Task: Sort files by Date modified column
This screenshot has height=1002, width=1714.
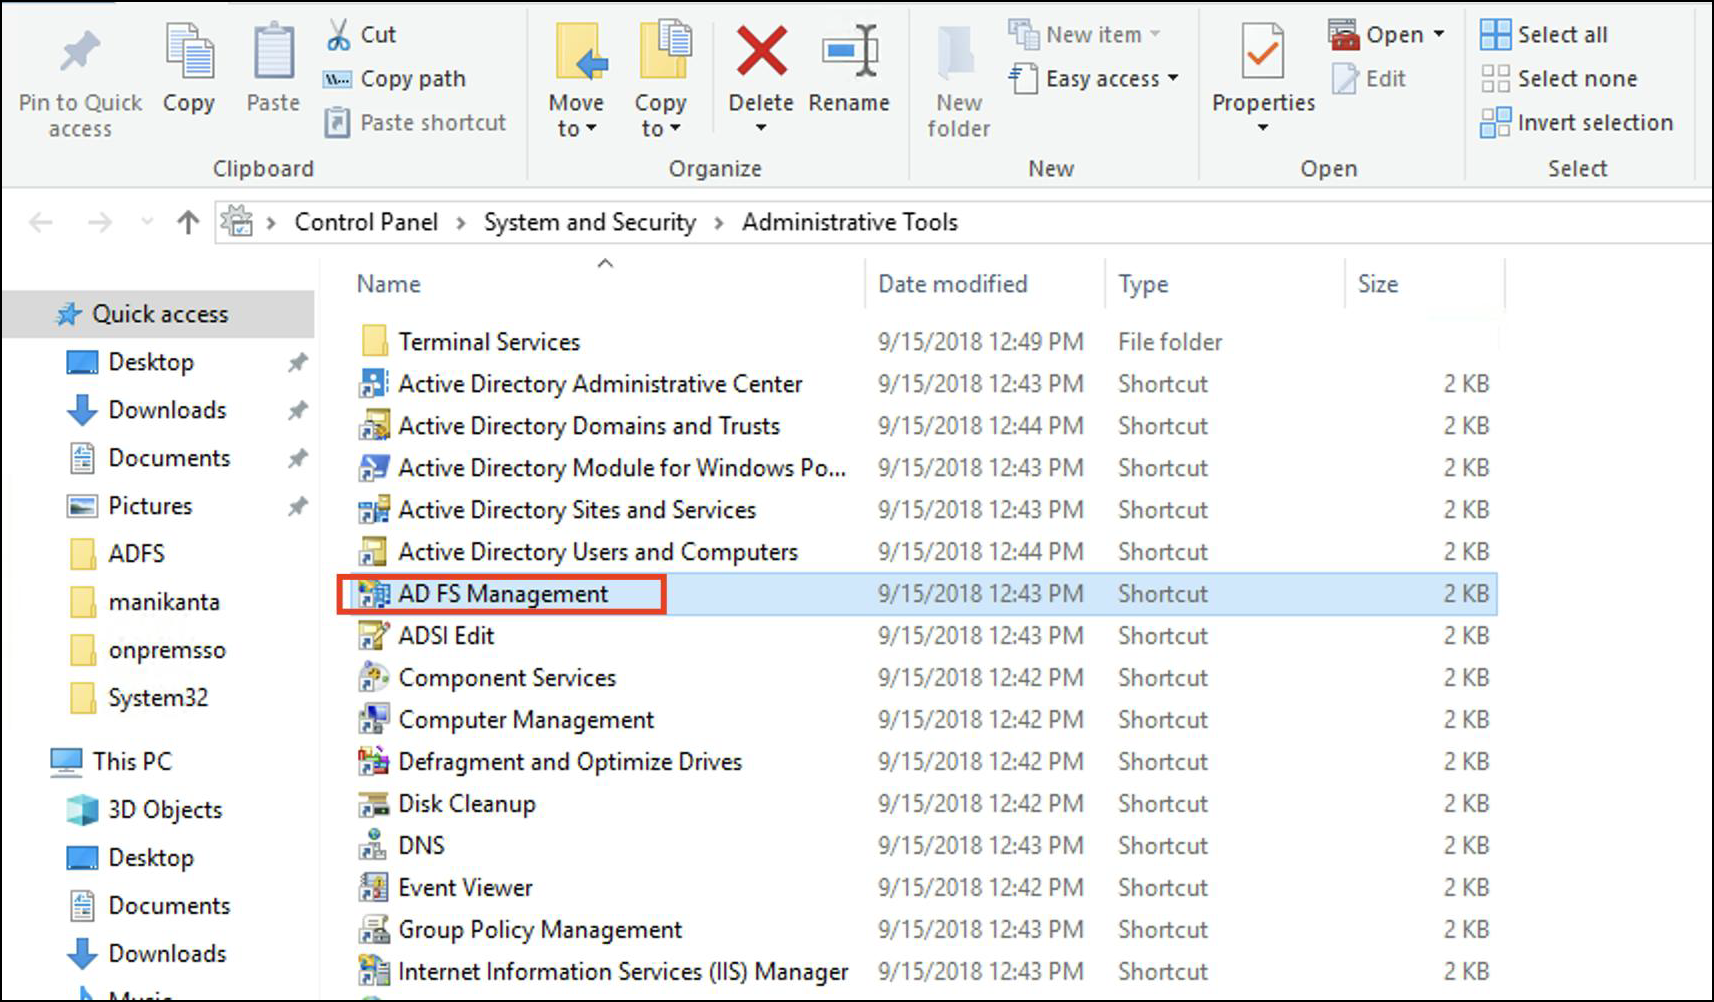Action: coord(952,284)
